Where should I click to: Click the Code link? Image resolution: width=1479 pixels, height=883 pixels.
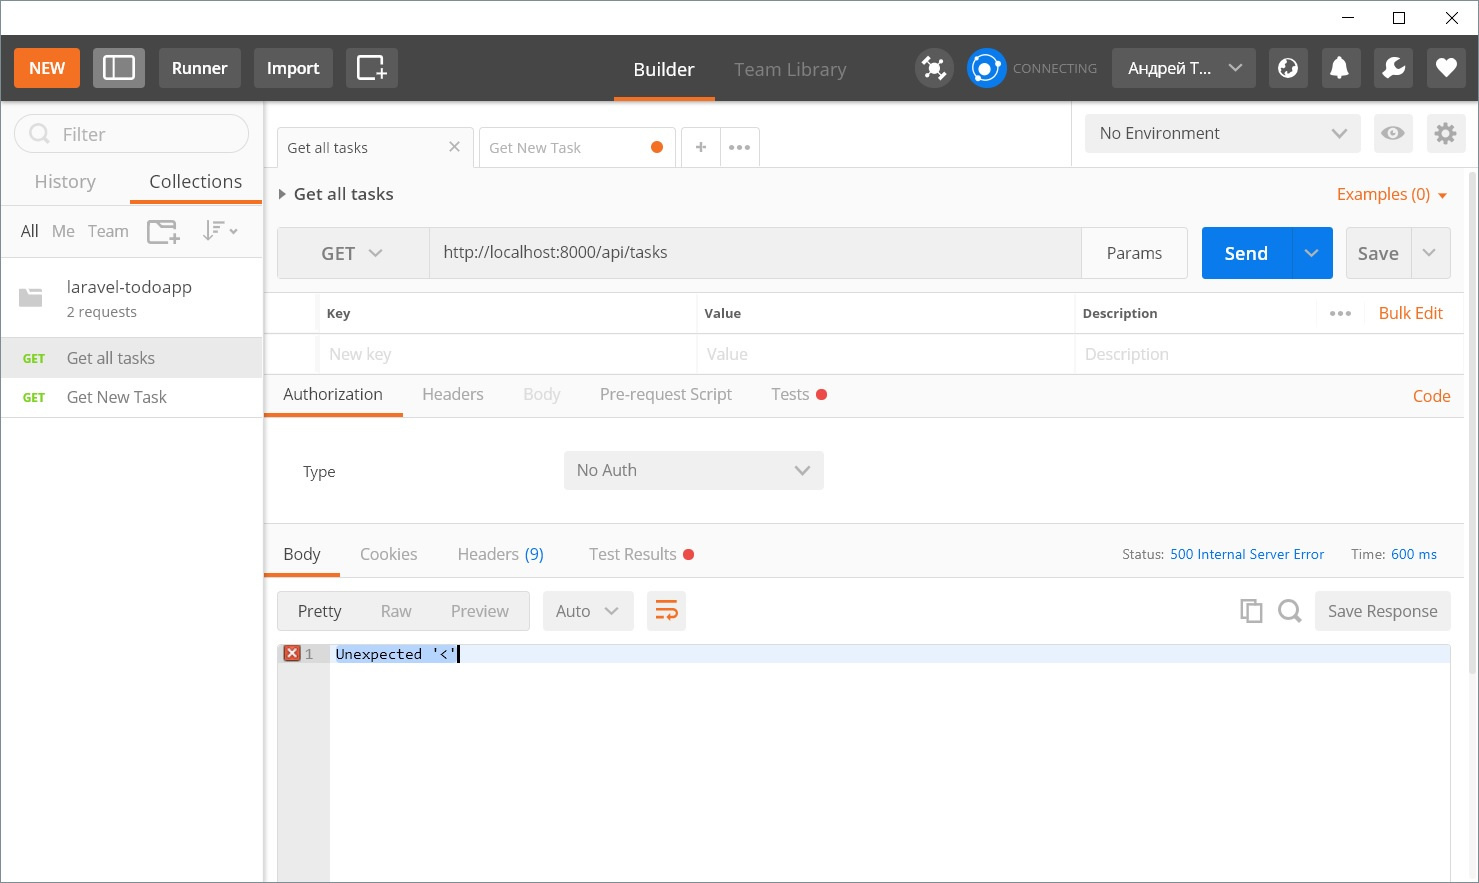pyautogui.click(x=1431, y=396)
